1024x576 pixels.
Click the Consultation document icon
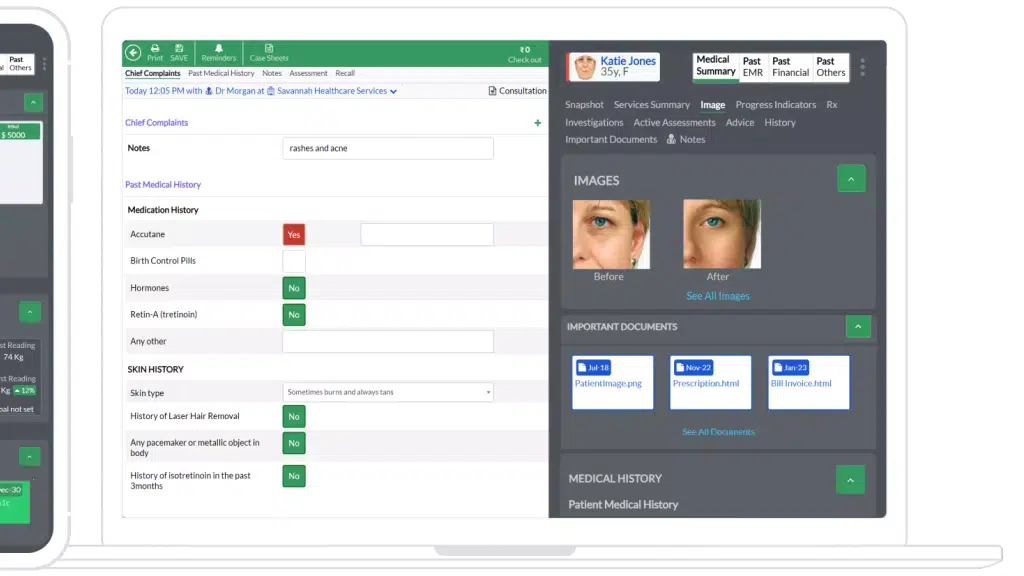[x=492, y=91]
